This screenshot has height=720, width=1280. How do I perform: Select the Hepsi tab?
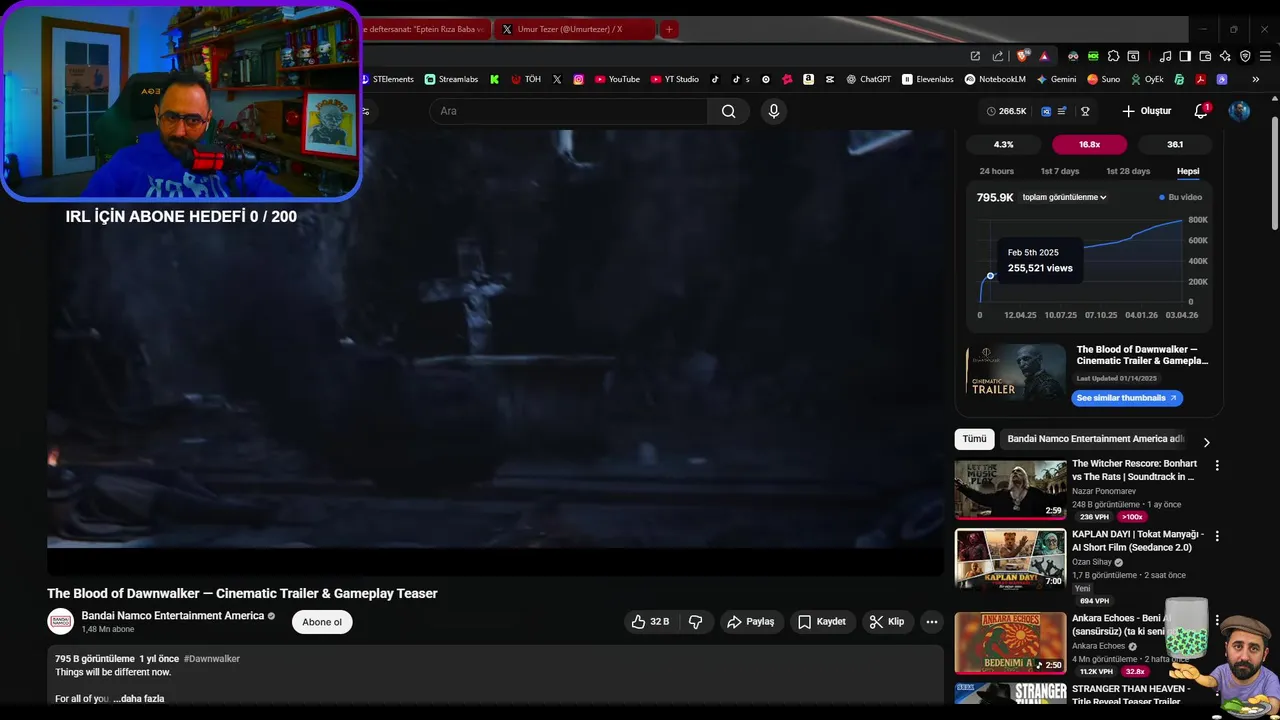pyautogui.click(x=1188, y=171)
